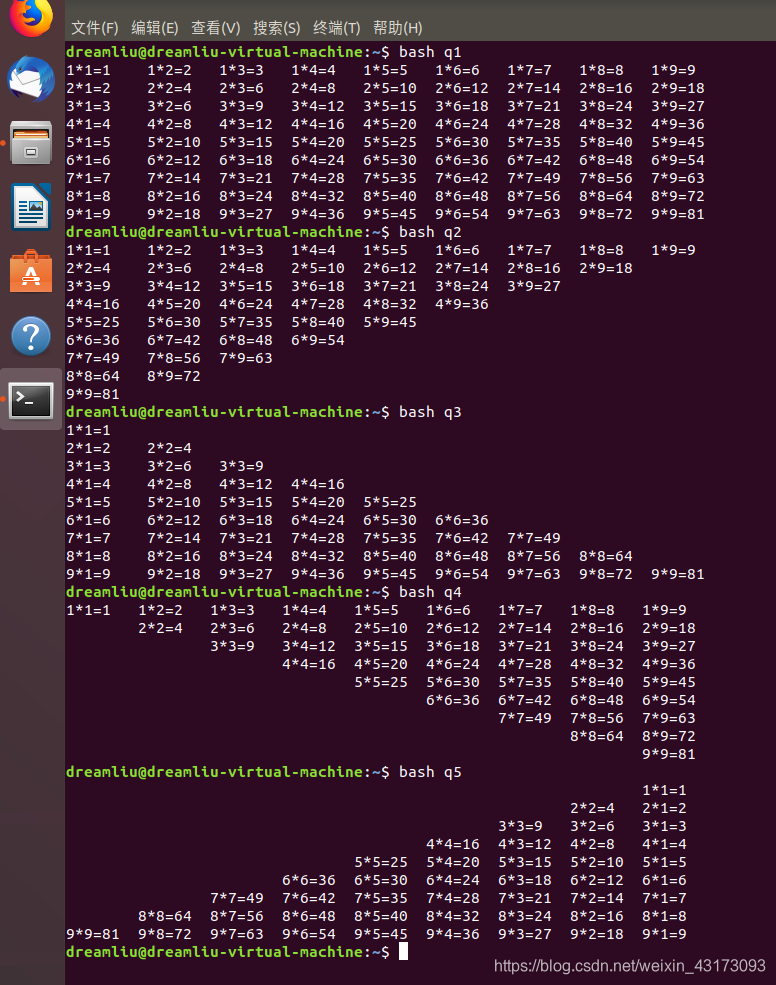Screen dimensions: 776x985
Task: Open the 编辑(E) menu
Action: [x=155, y=28]
